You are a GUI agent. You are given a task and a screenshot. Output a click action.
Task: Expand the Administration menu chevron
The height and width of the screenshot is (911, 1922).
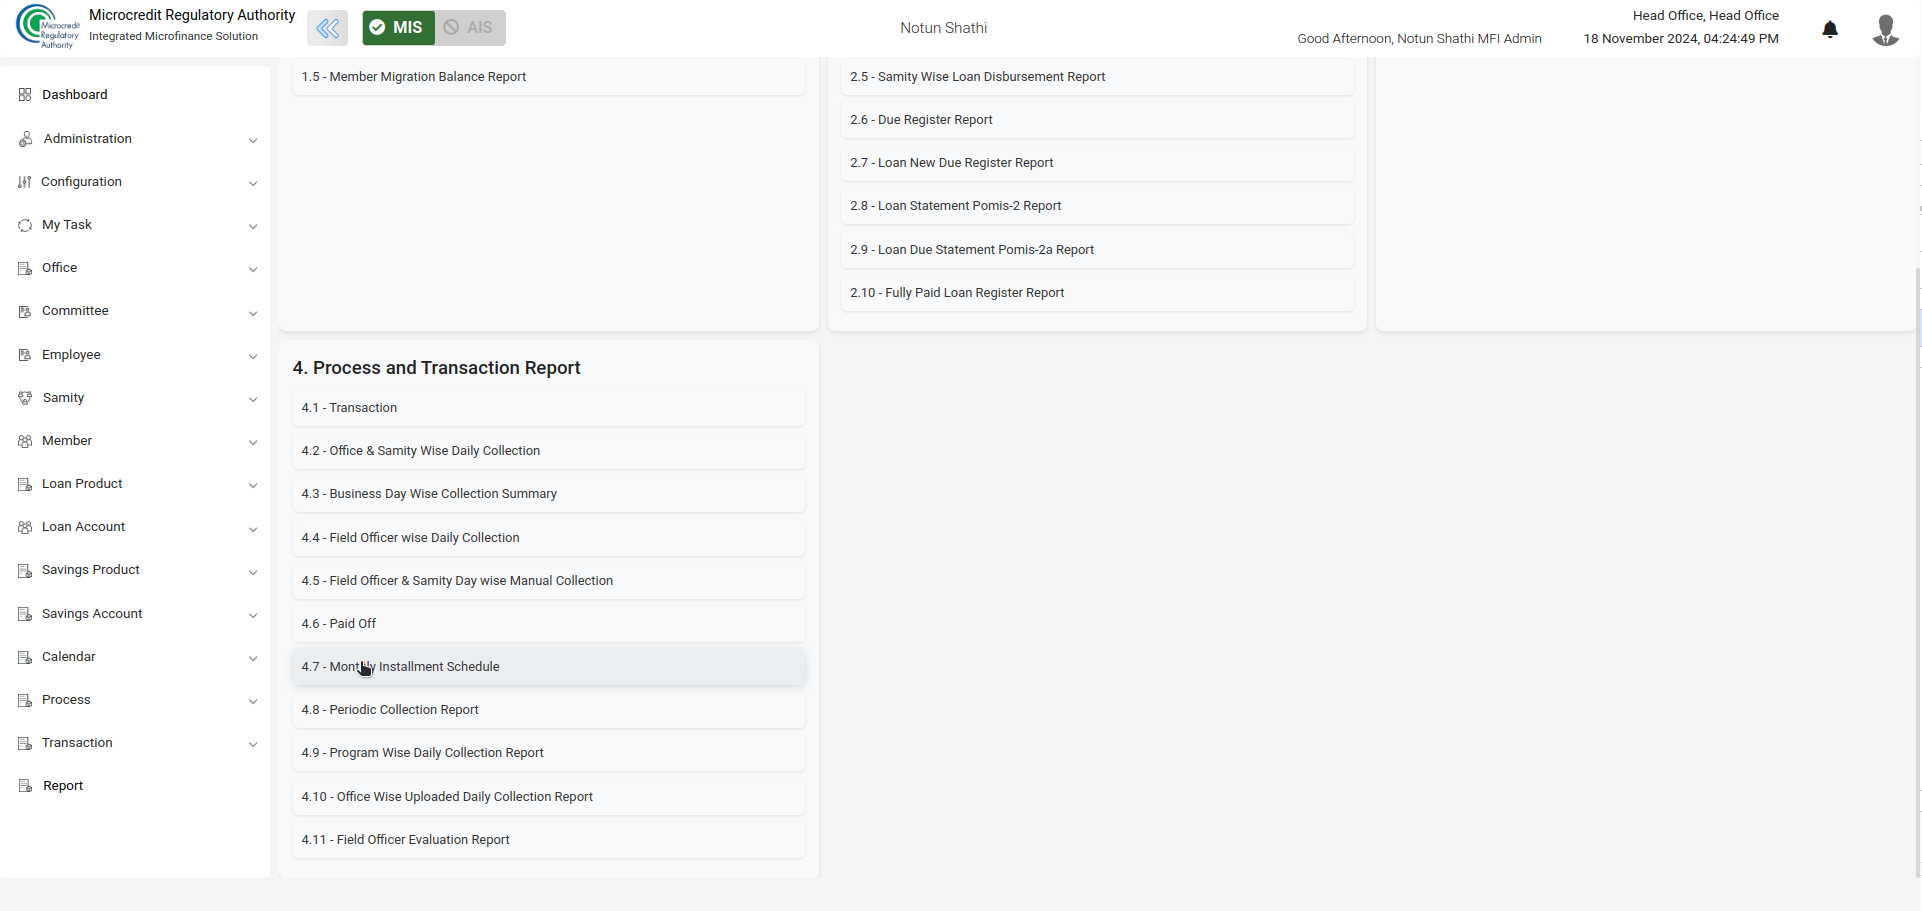pos(253,140)
